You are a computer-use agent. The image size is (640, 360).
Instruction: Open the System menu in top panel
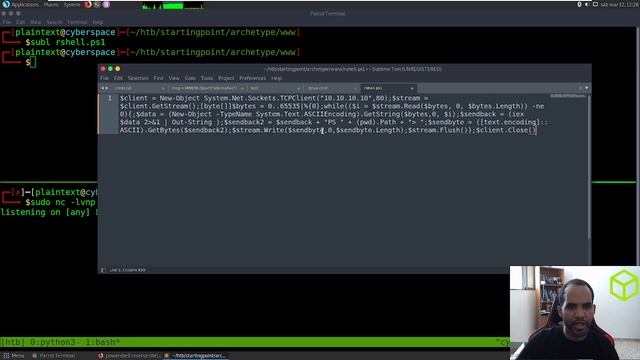(x=71, y=4)
